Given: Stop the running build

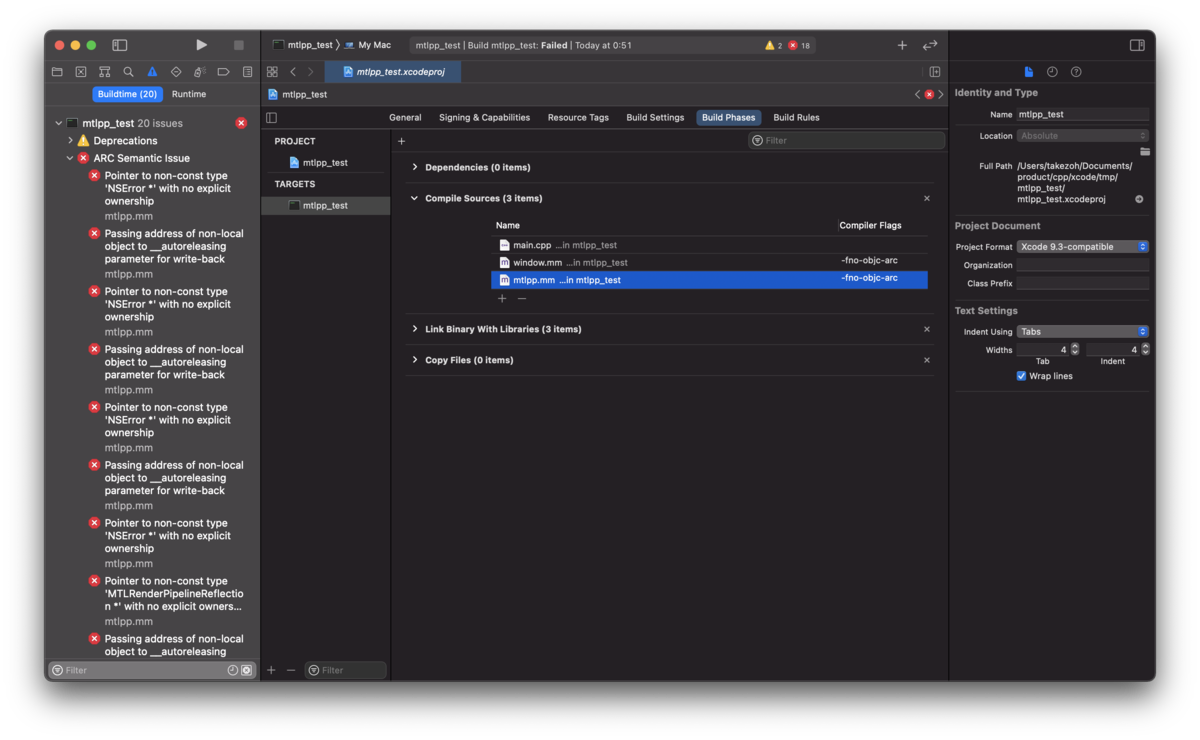Looking at the screenshot, I should [x=238, y=45].
